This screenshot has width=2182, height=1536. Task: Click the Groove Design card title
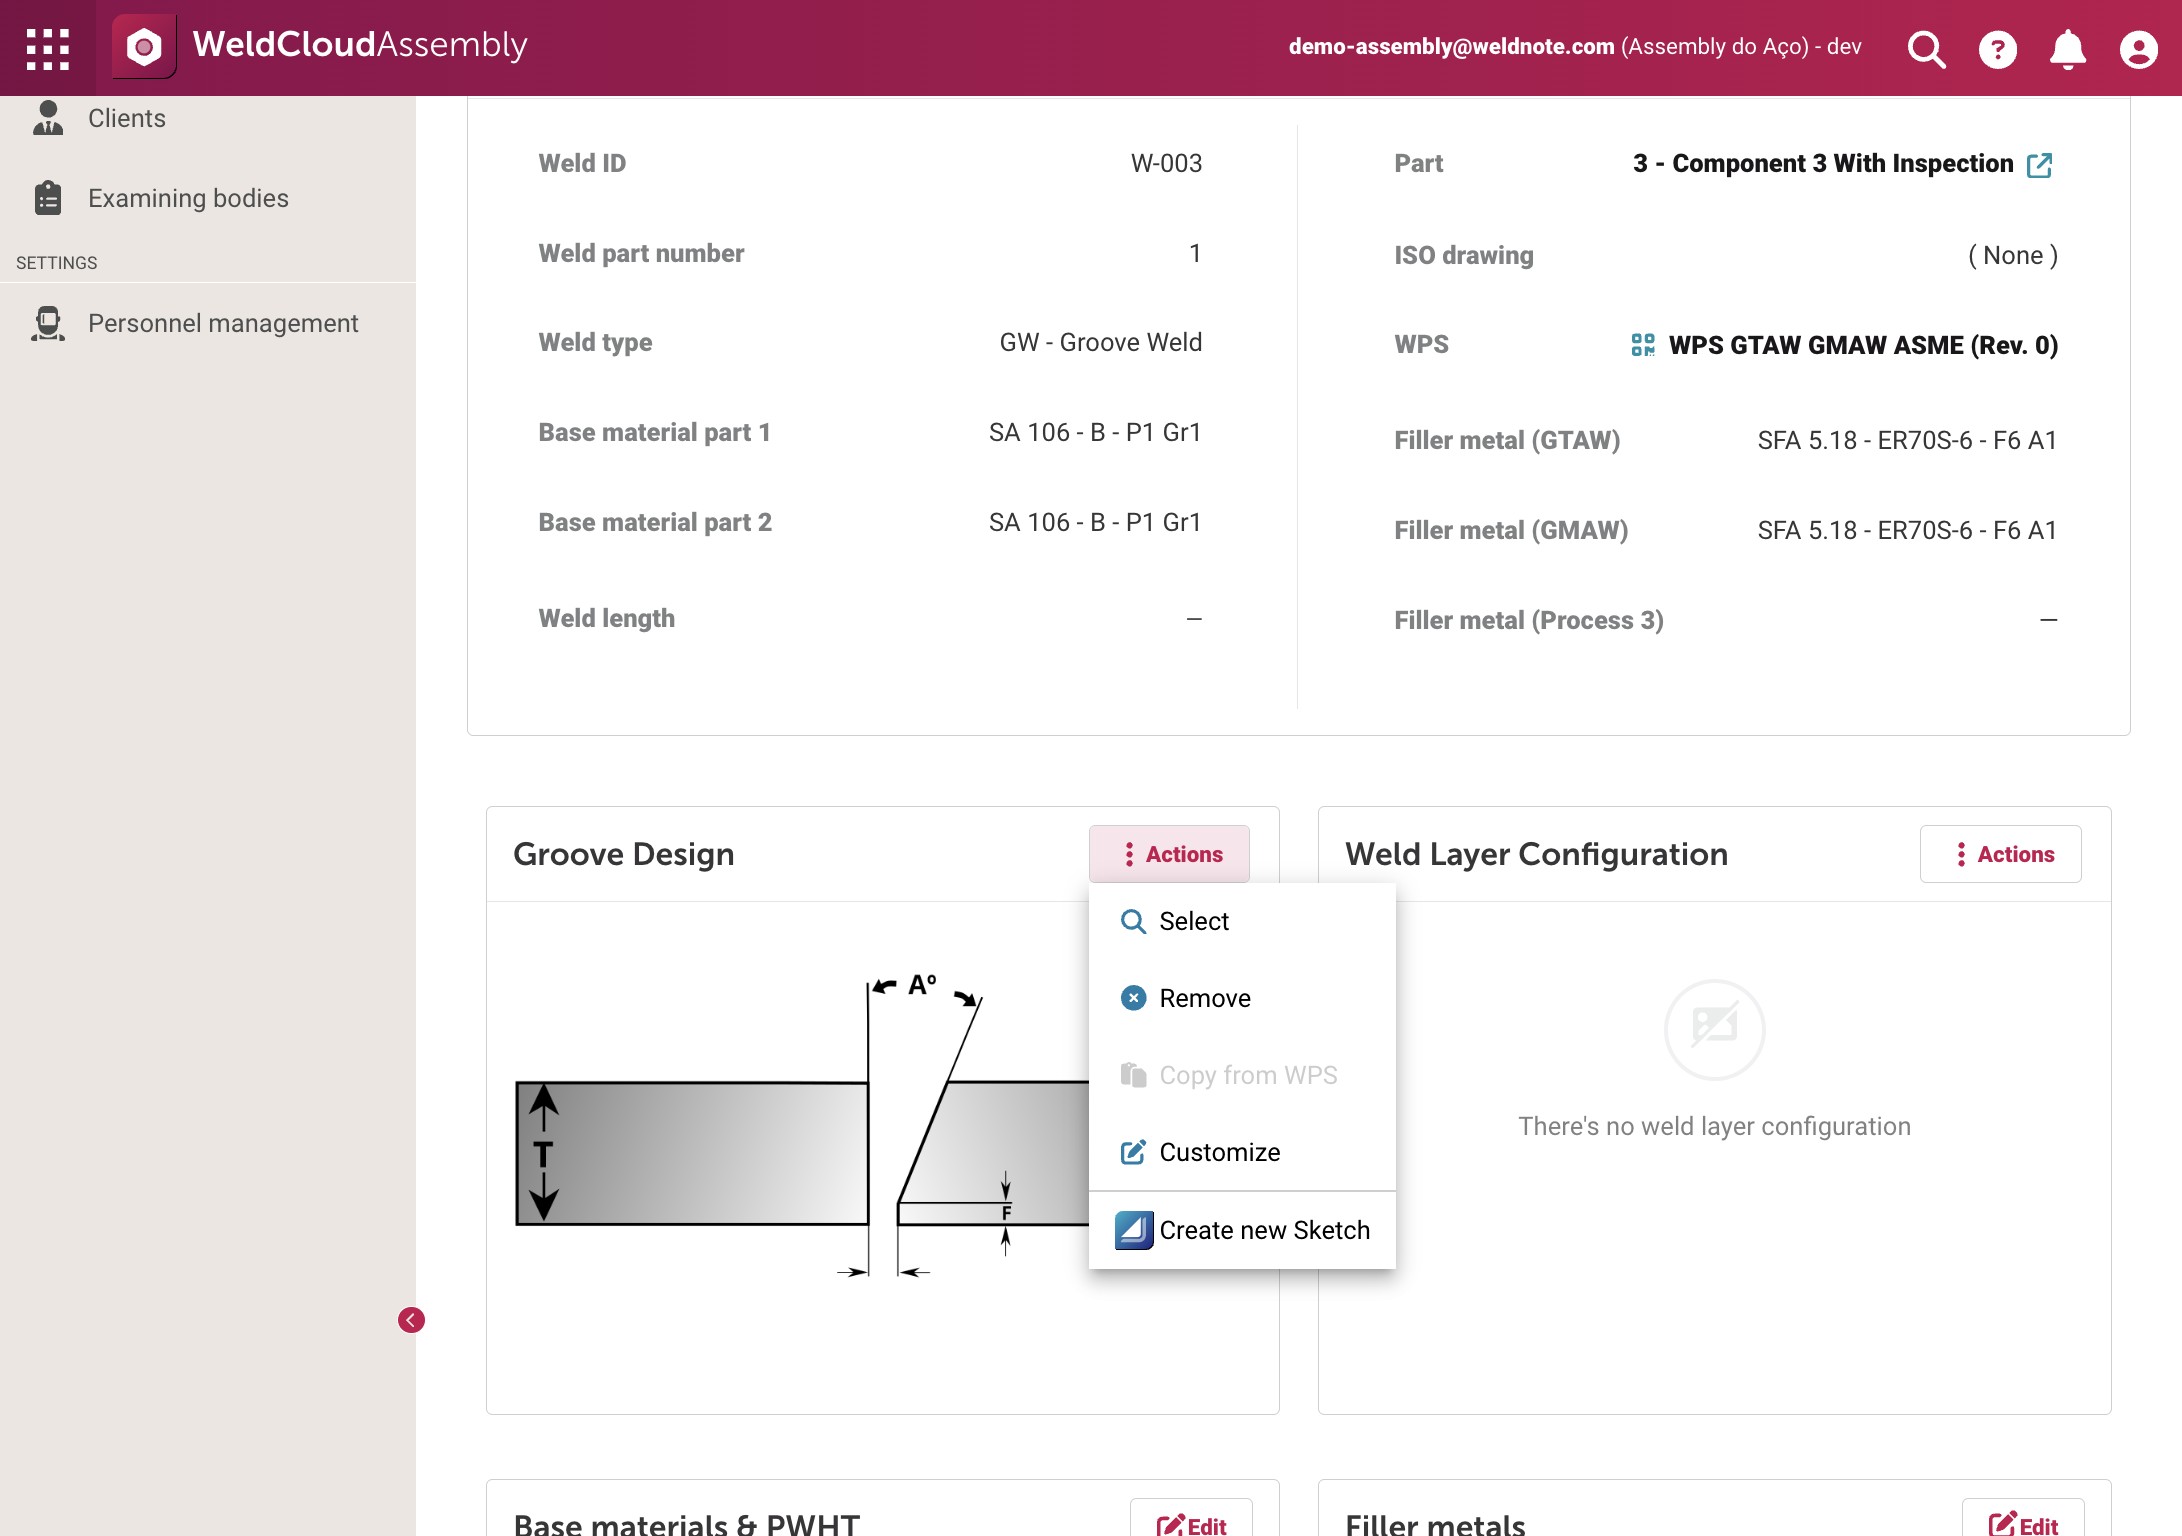[x=623, y=854]
